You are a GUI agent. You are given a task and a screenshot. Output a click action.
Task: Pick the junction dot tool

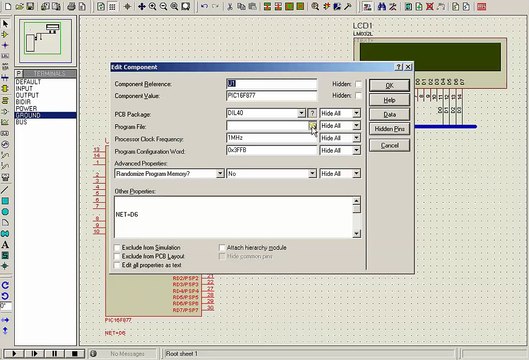5,45
